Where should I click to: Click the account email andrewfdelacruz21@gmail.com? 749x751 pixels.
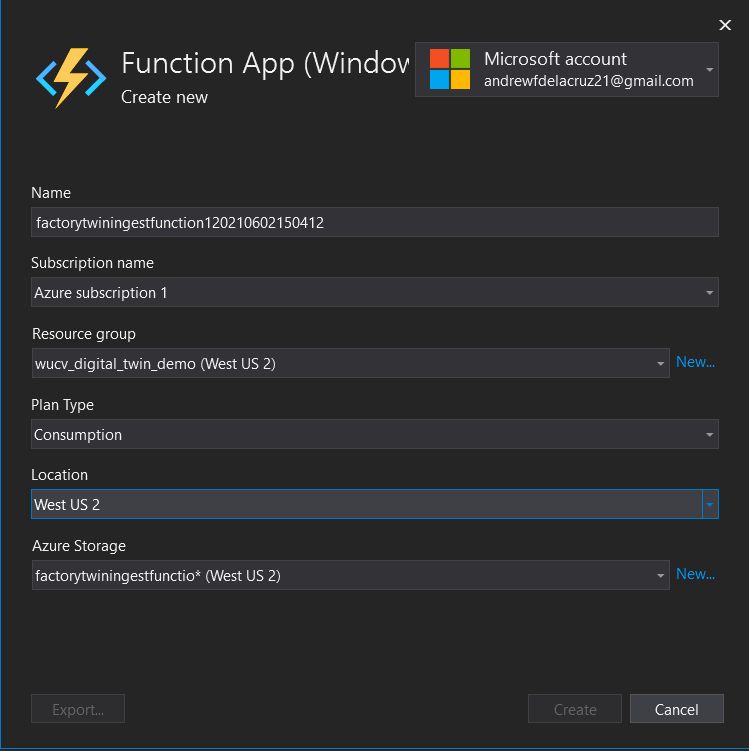point(589,81)
